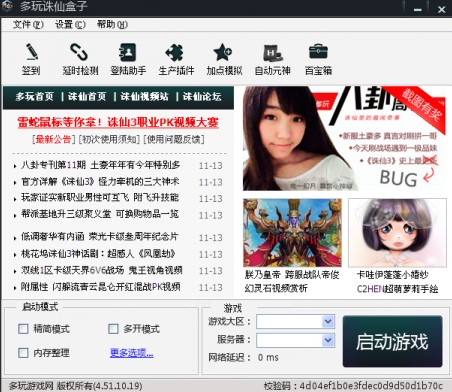Open the 设置(C) menu
Screen dimensions: 452x392
click(x=70, y=25)
